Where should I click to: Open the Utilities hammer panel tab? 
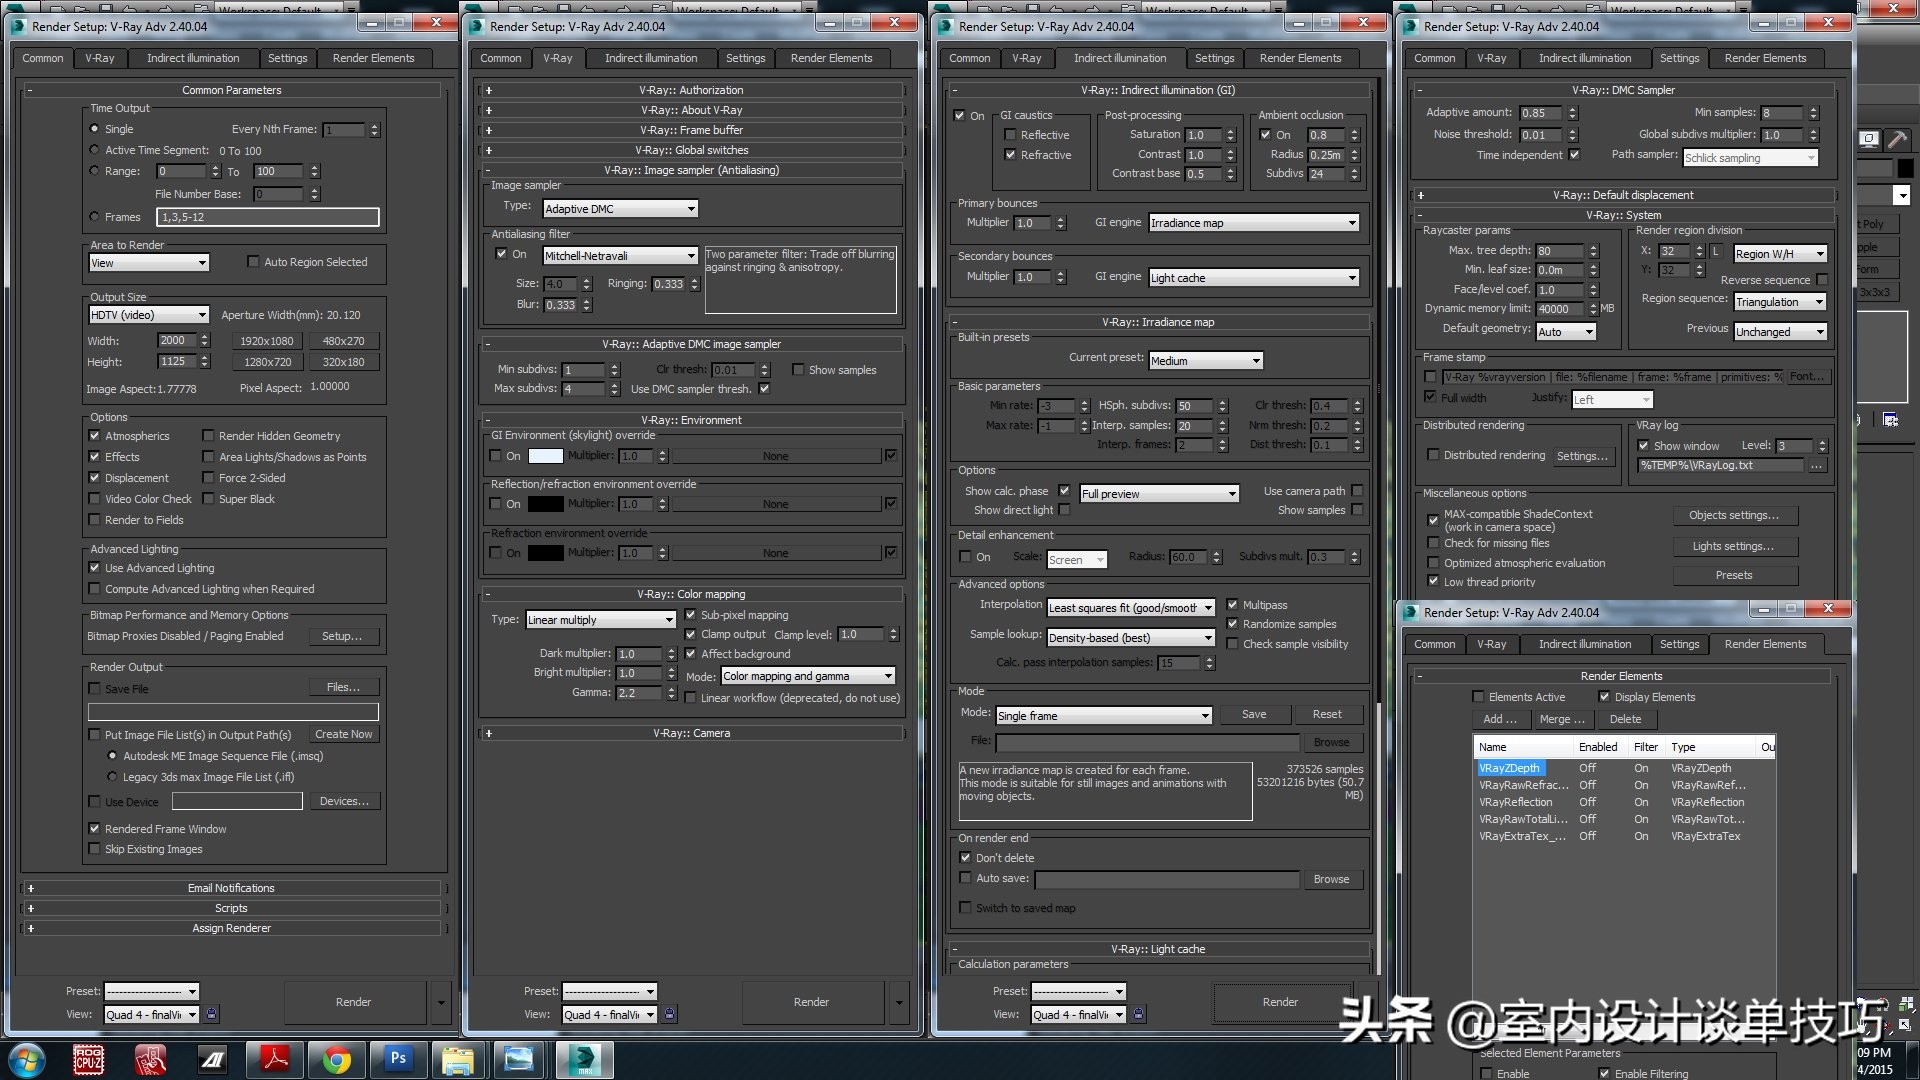[1897, 140]
